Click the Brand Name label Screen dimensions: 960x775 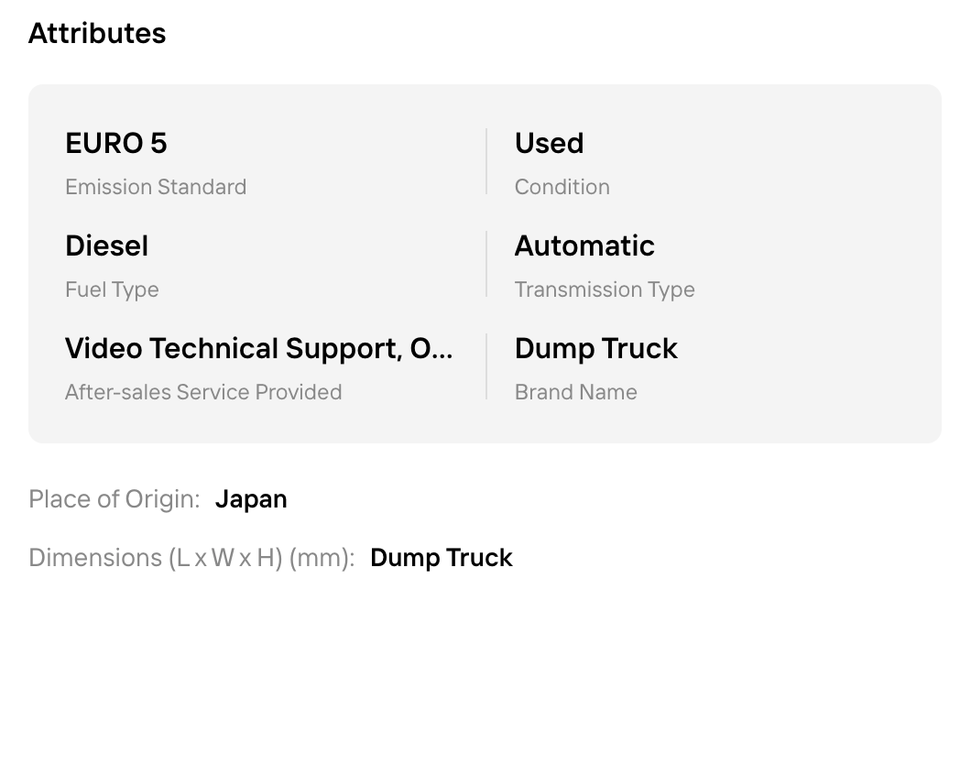tap(576, 392)
